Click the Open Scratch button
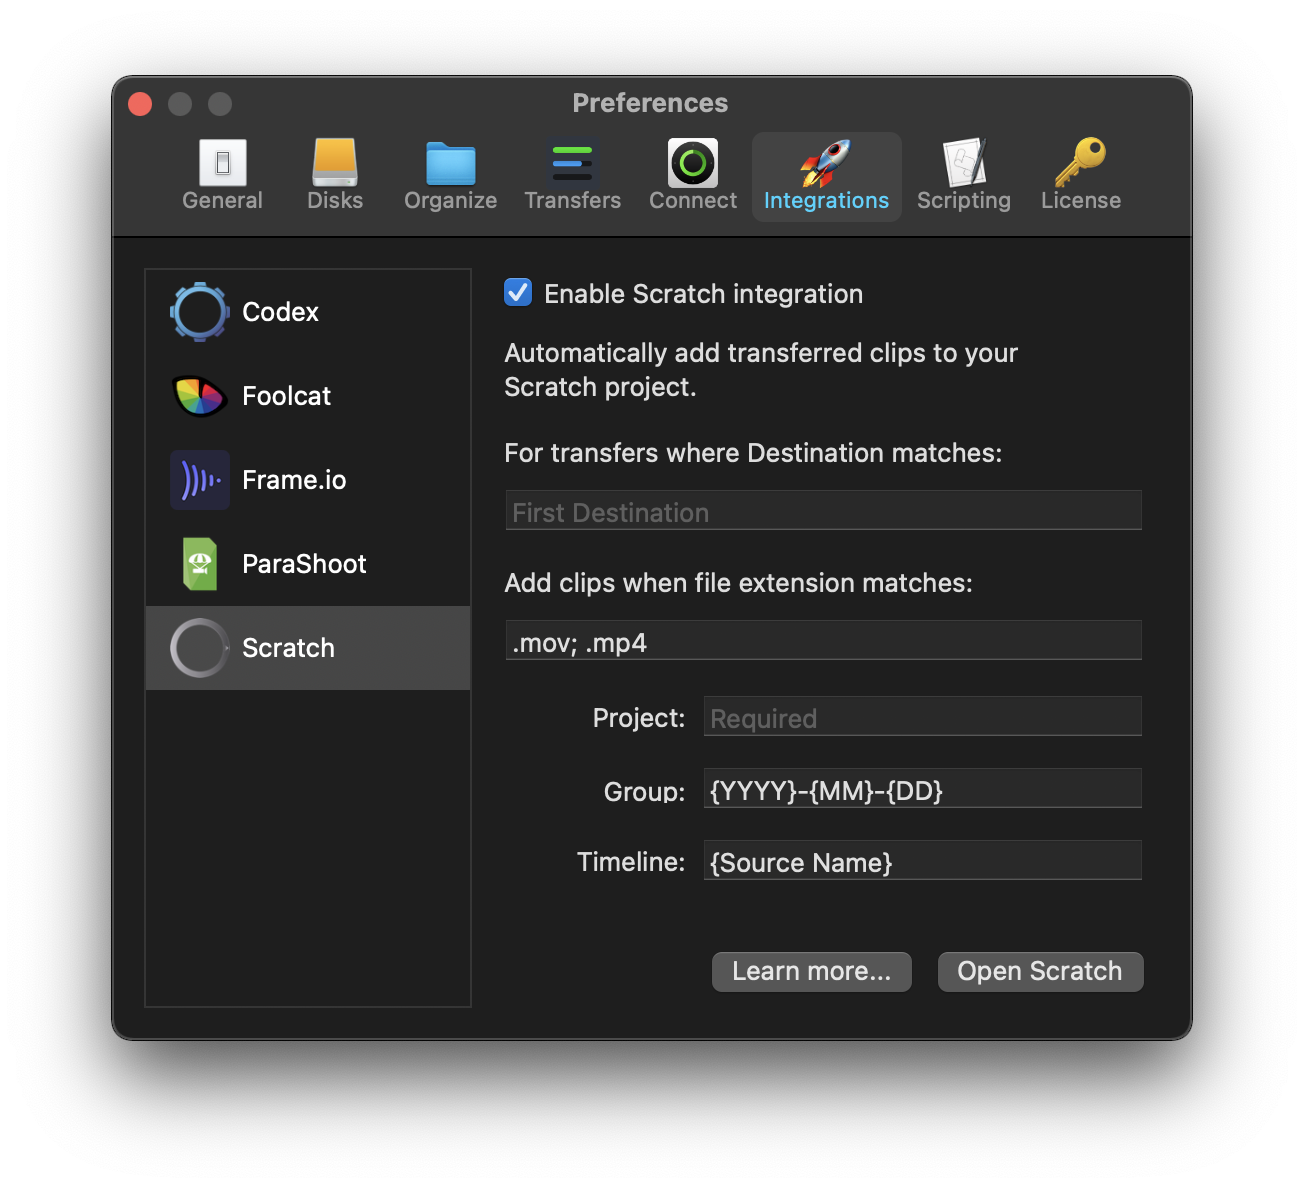Screen dimensions: 1304x1188 tap(1040, 972)
